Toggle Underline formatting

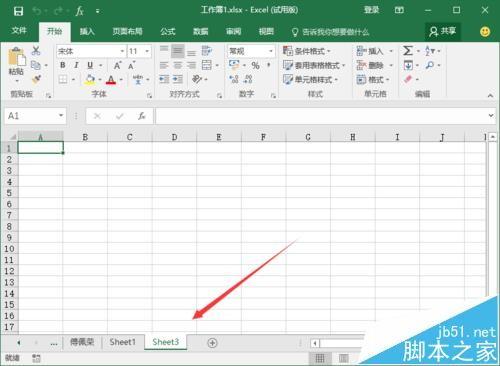pyautogui.click(x=90, y=65)
